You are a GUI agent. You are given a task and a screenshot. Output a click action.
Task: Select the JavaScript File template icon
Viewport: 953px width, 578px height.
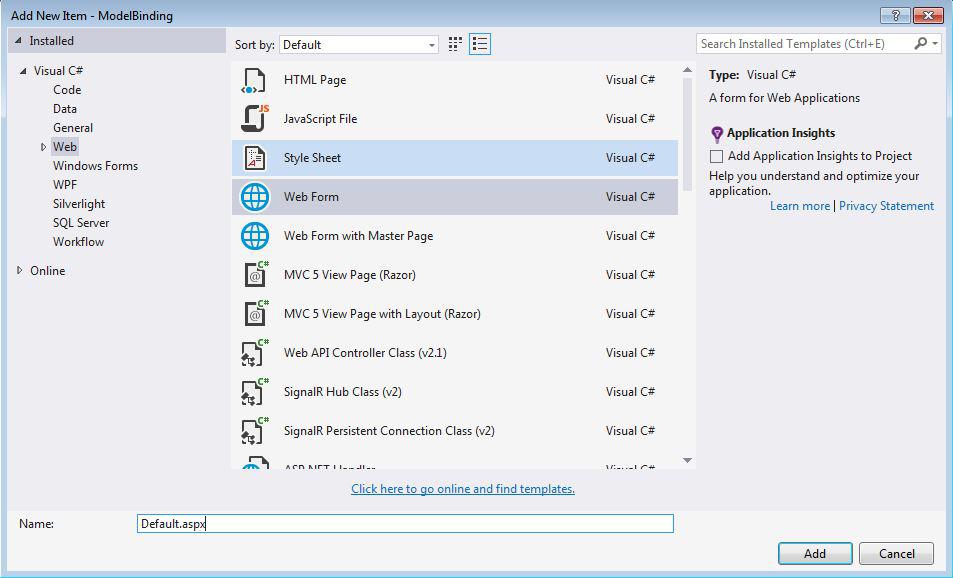(254, 118)
